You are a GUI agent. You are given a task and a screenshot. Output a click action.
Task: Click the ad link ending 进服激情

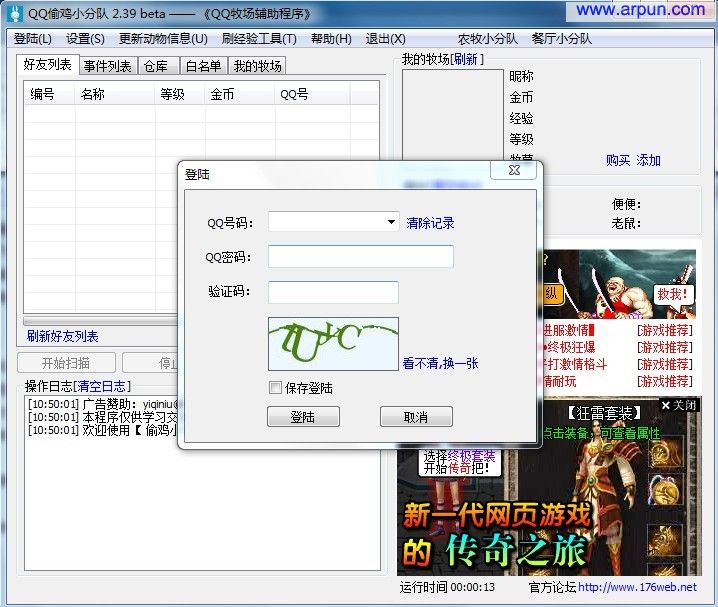pyautogui.click(x=569, y=330)
